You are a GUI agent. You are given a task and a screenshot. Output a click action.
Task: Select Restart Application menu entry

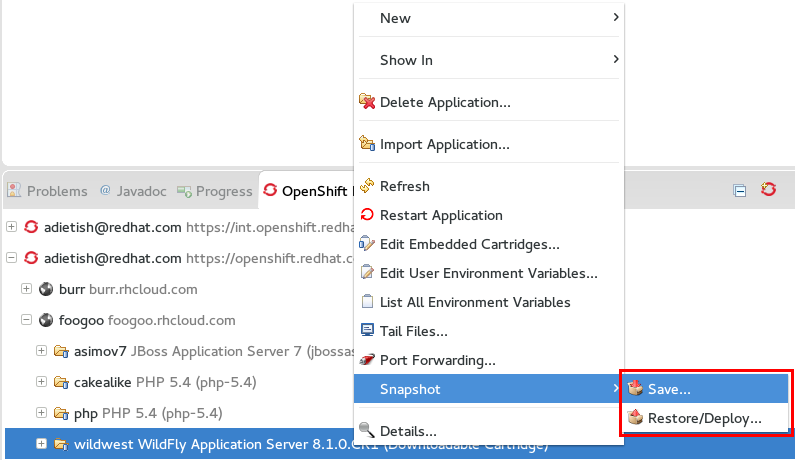(x=489, y=215)
